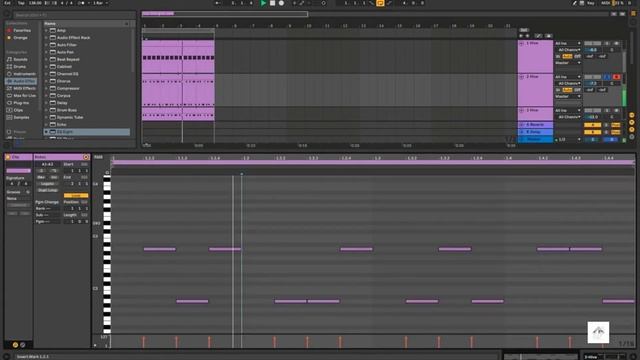This screenshot has width=640, height=360.
Task: Open the 1 Bar quantization dropdown
Action: (x=100, y=3)
